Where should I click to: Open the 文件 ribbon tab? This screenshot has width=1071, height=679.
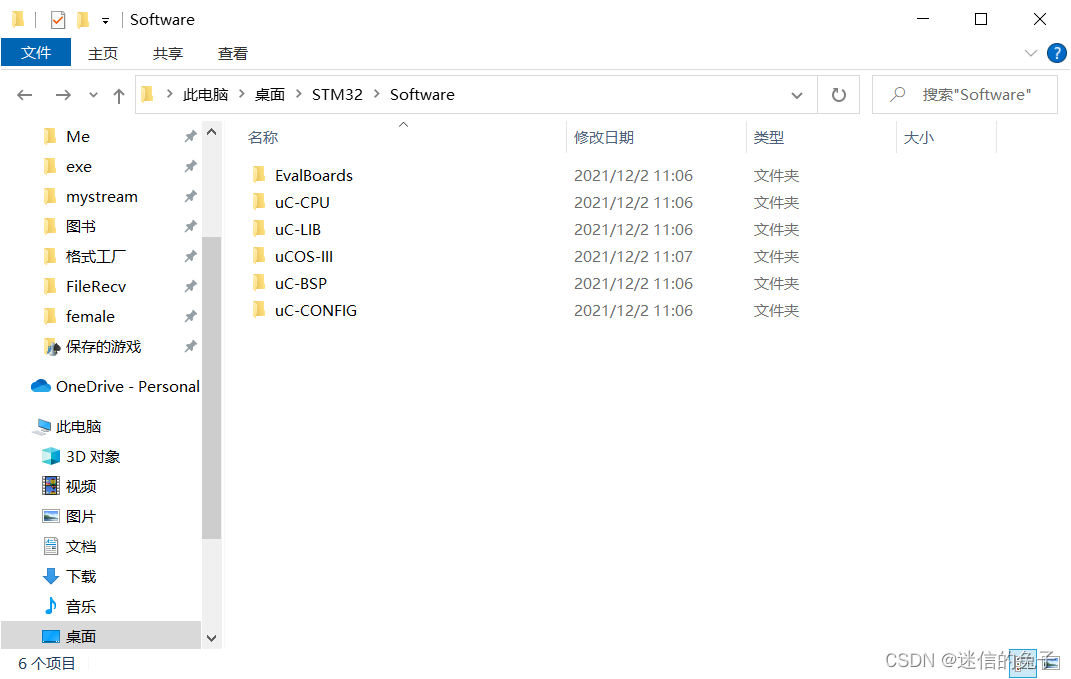pos(36,53)
